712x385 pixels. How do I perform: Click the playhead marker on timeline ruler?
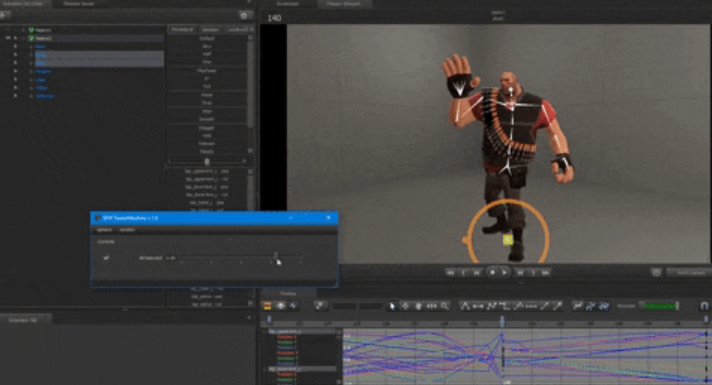point(502,321)
